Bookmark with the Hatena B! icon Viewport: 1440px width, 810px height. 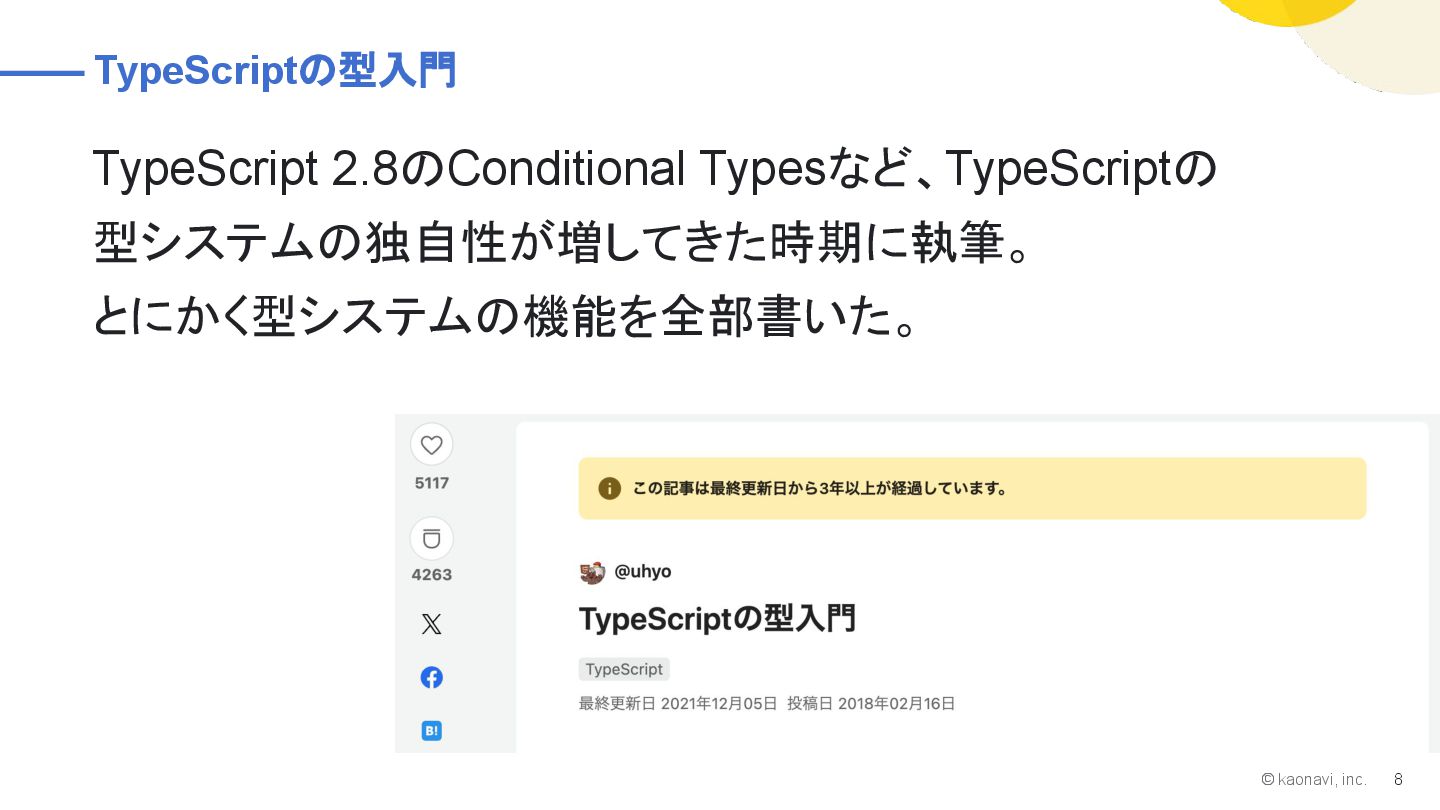click(x=431, y=731)
